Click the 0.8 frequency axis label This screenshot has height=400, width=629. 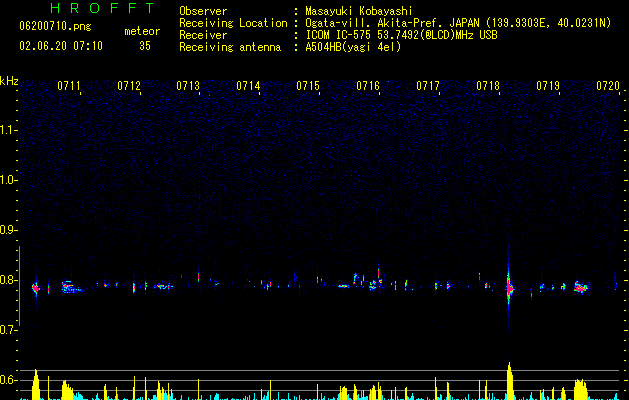pos(8,280)
